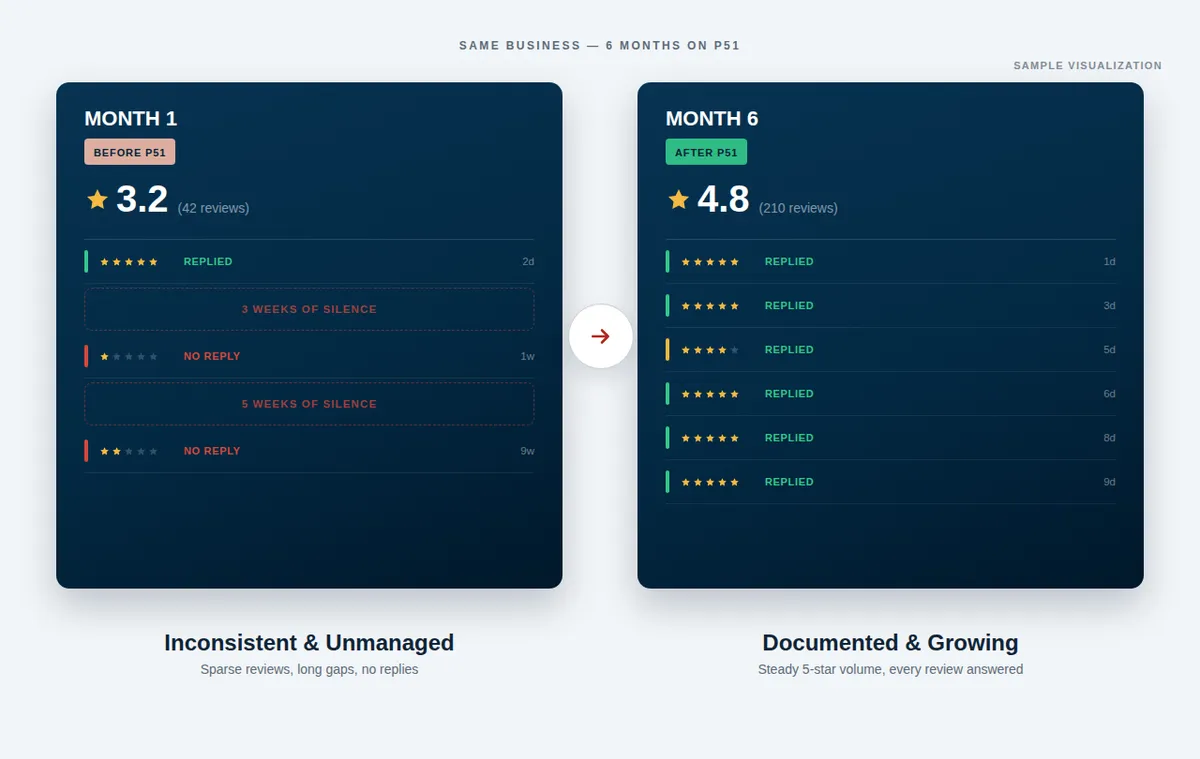Click the 3 WEEKS OF SILENCE box
The height and width of the screenshot is (759, 1200).
309,309
